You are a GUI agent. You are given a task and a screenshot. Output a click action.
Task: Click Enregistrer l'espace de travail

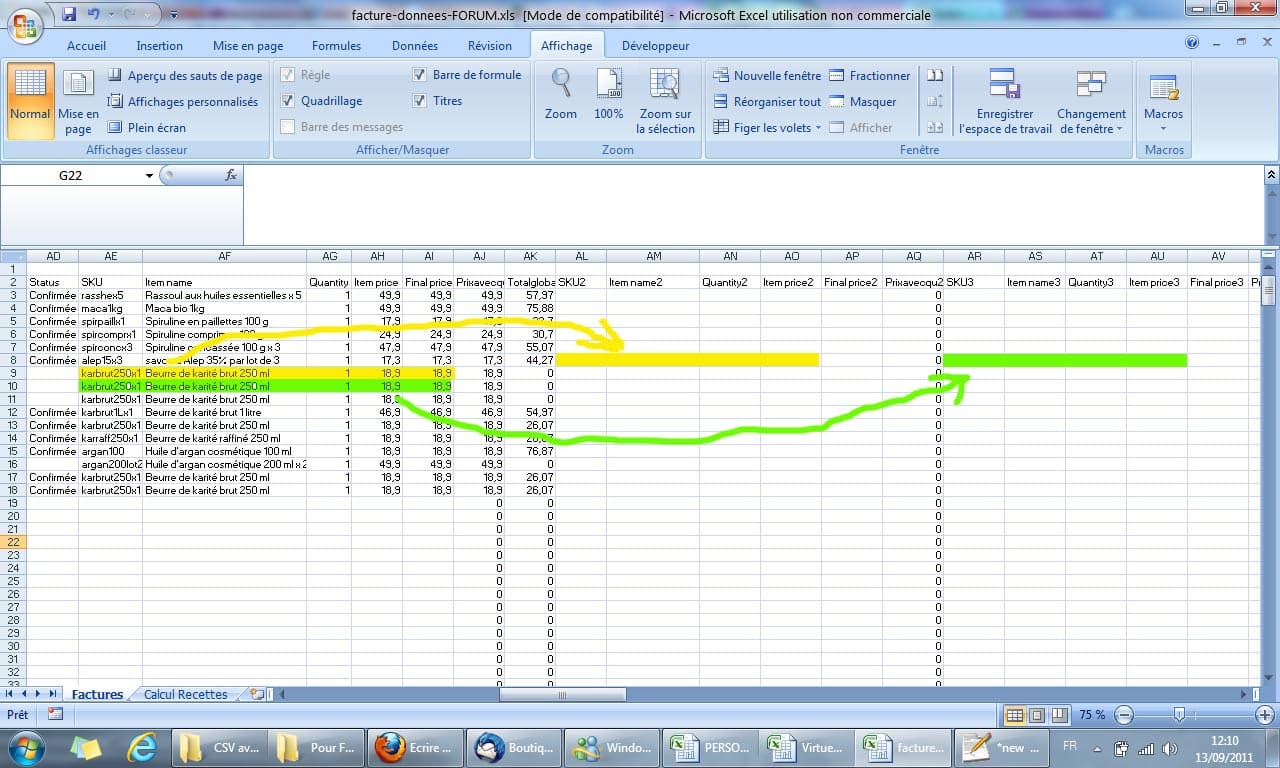click(1004, 102)
